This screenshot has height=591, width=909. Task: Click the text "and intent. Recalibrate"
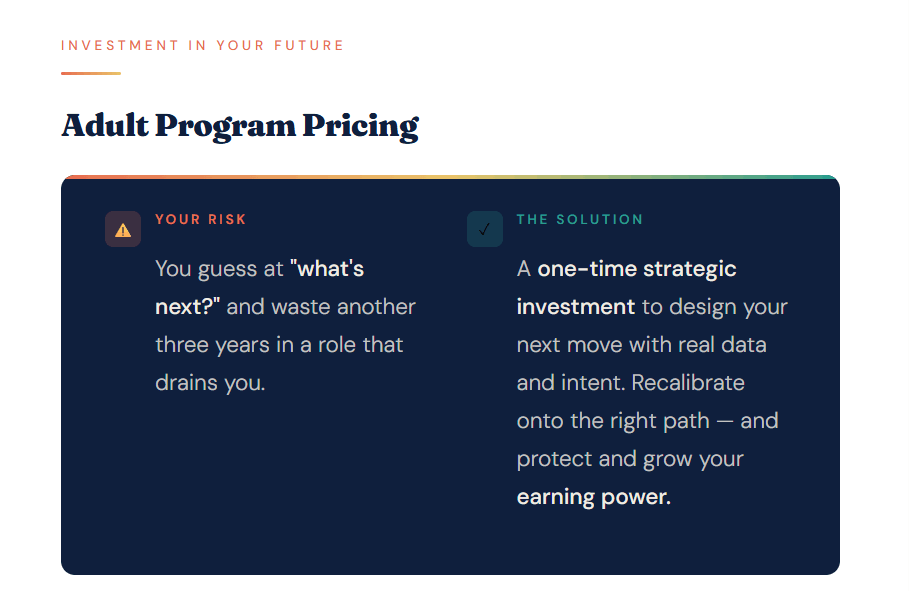coord(630,383)
